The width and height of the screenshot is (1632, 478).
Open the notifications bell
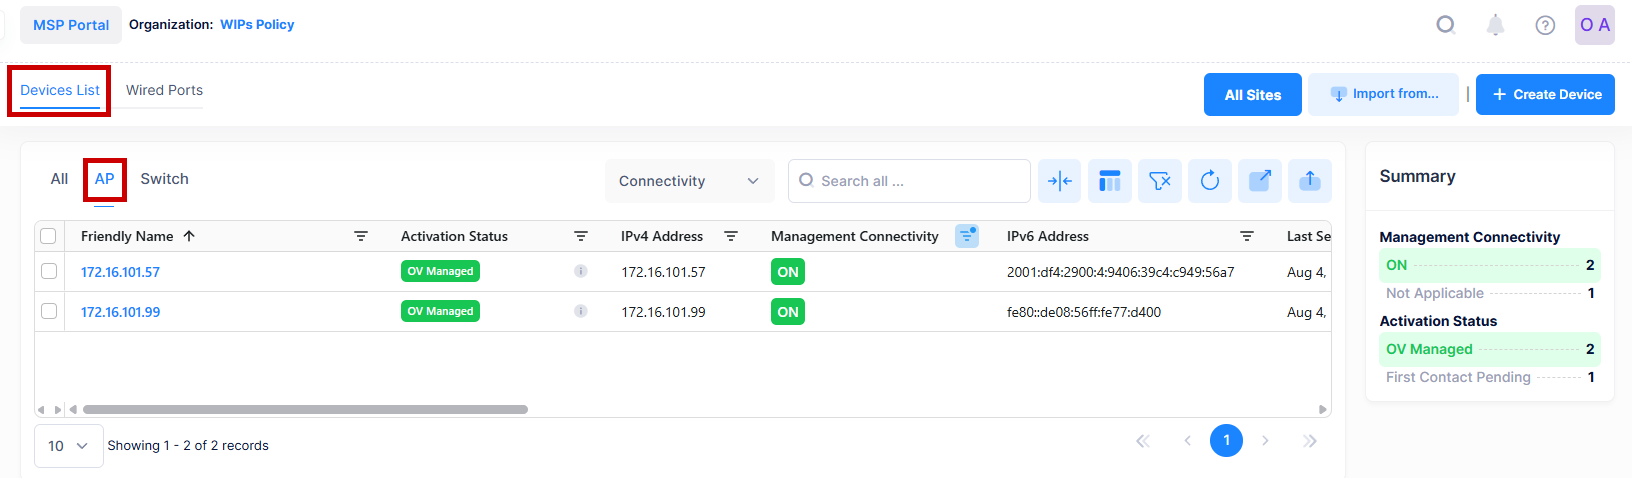pyautogui.click(x=1495, y=25)
